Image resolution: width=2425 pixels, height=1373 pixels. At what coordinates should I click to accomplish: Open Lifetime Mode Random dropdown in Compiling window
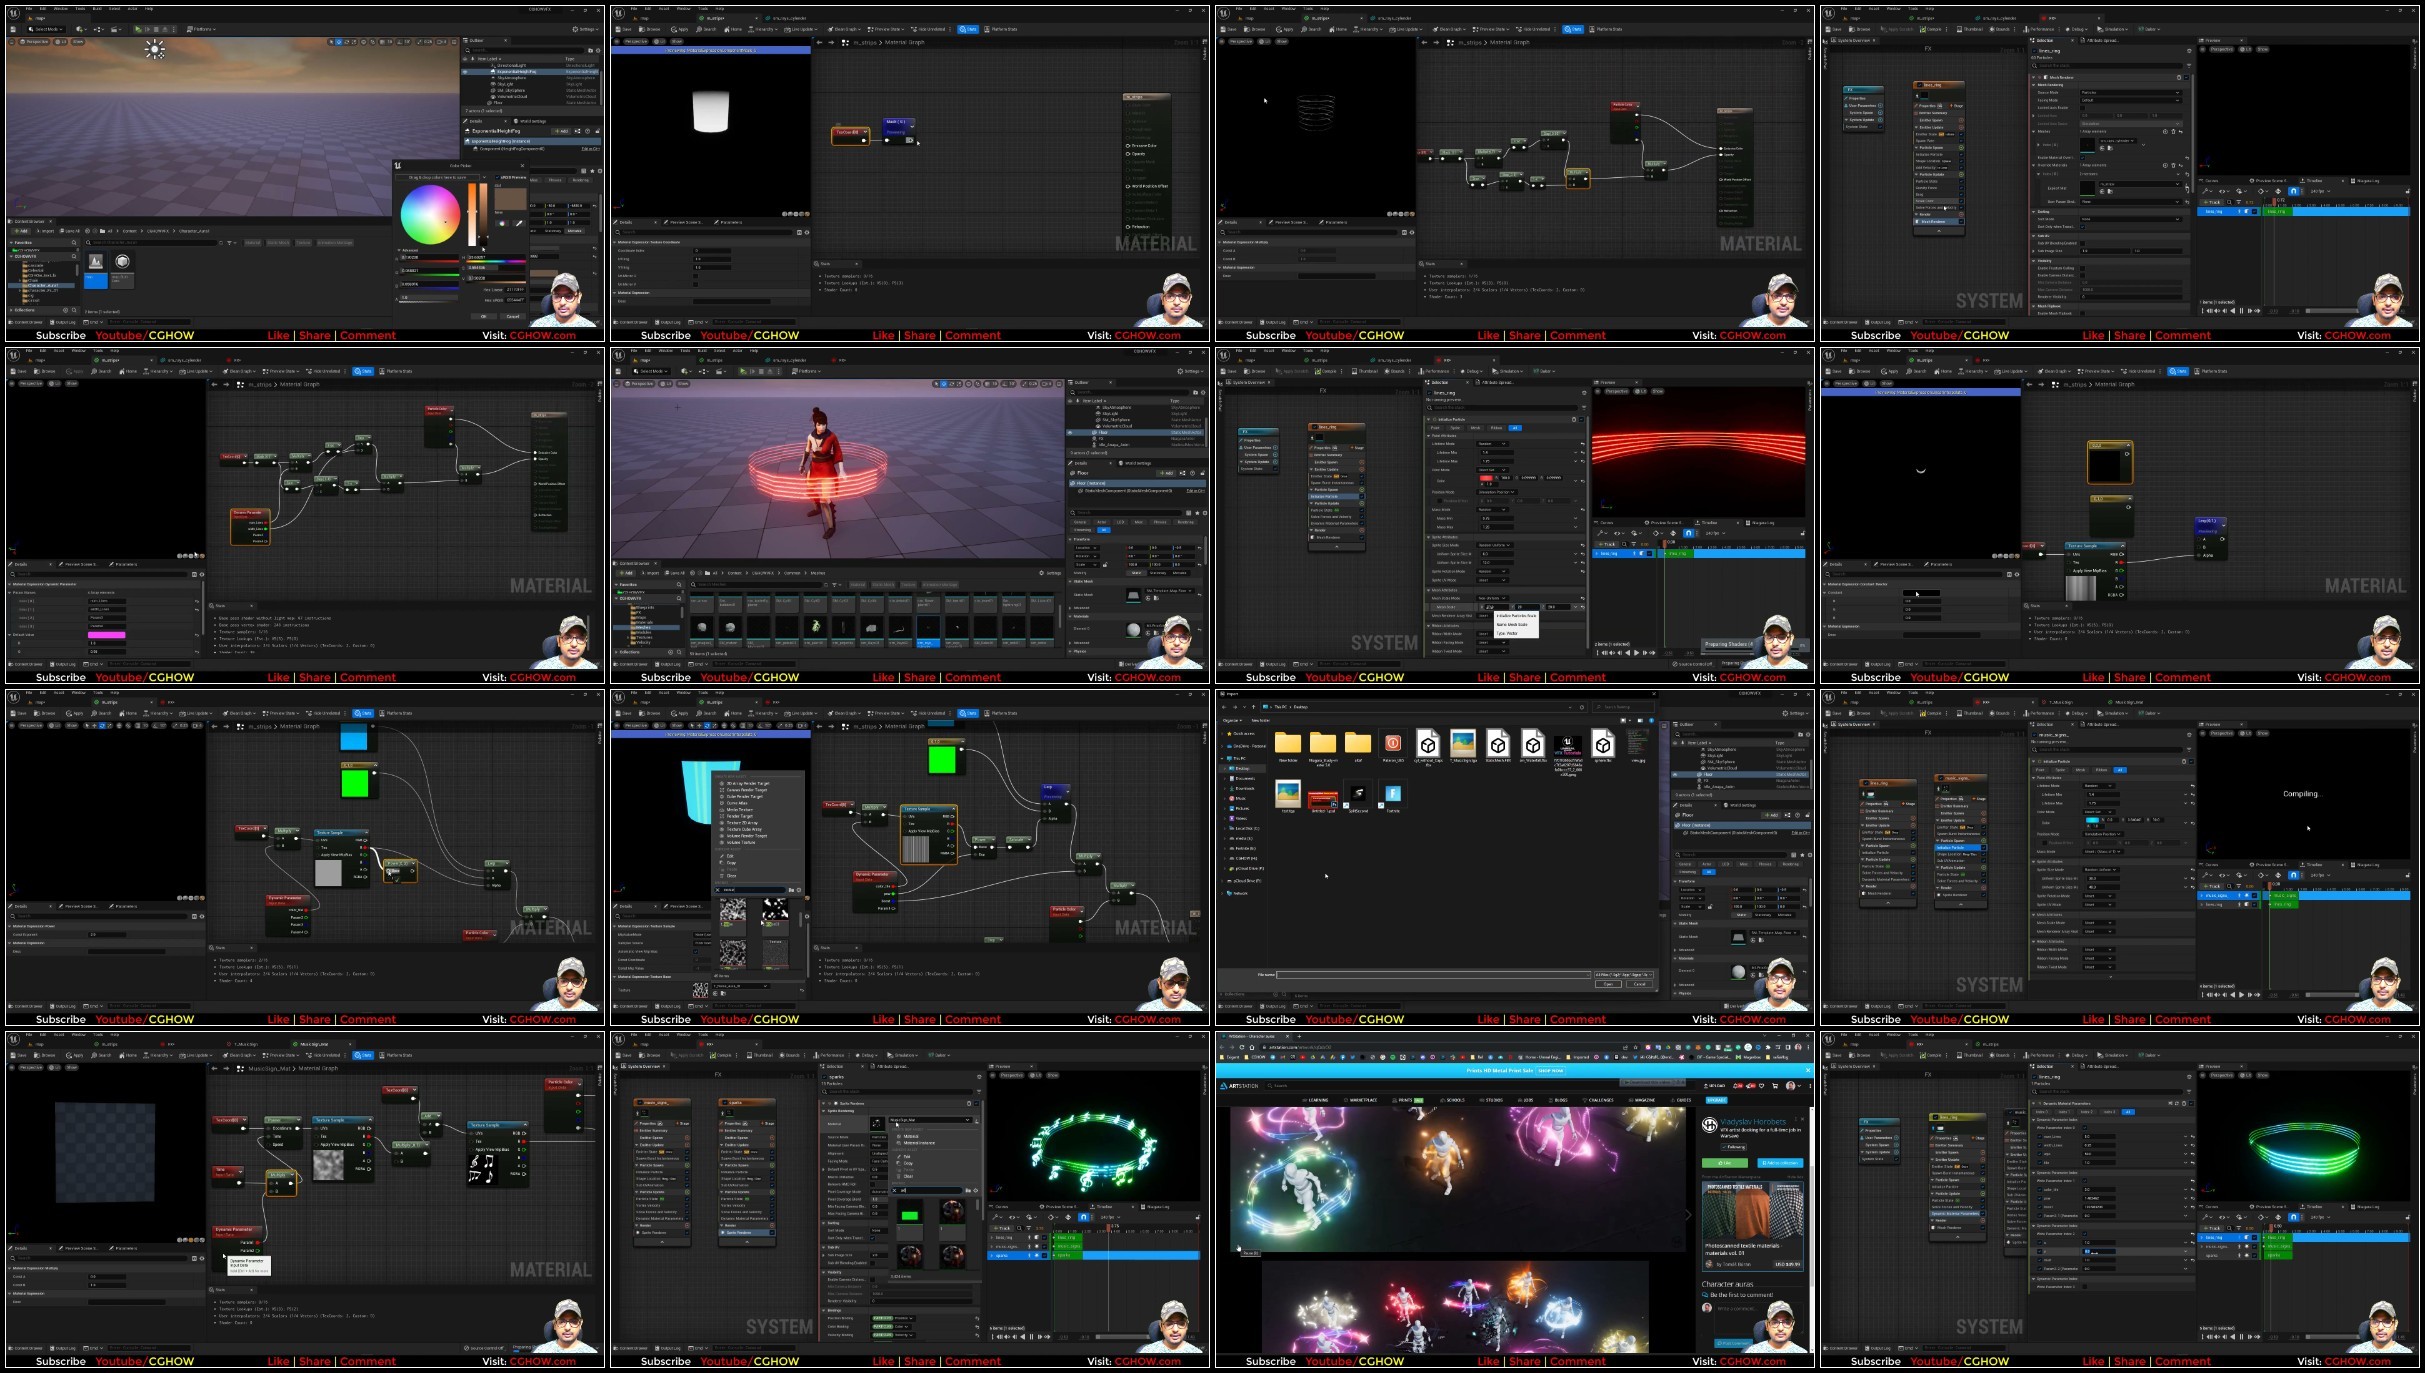2098,786
